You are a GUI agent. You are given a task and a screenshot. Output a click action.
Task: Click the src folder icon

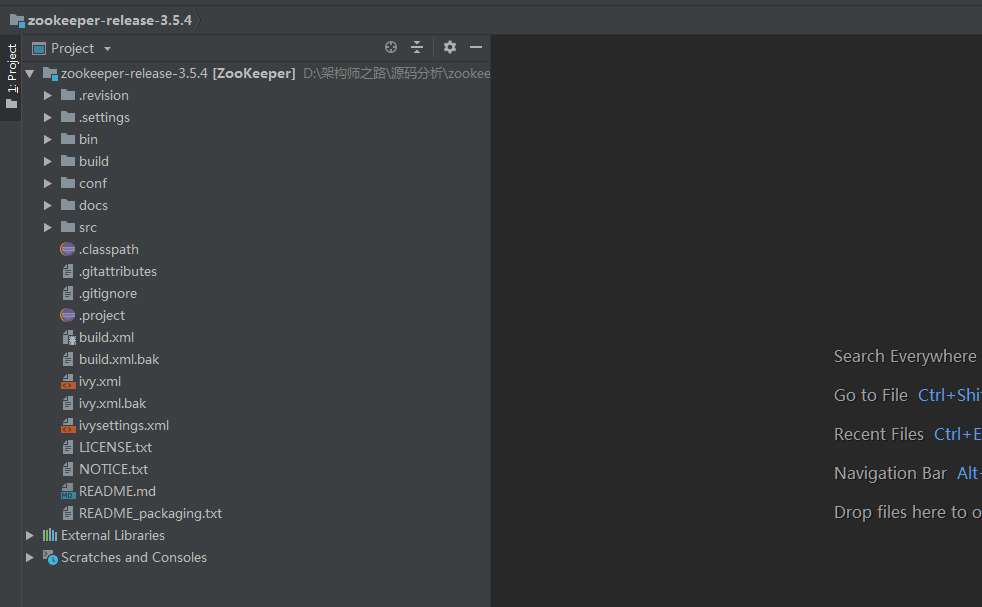point(68,226)
